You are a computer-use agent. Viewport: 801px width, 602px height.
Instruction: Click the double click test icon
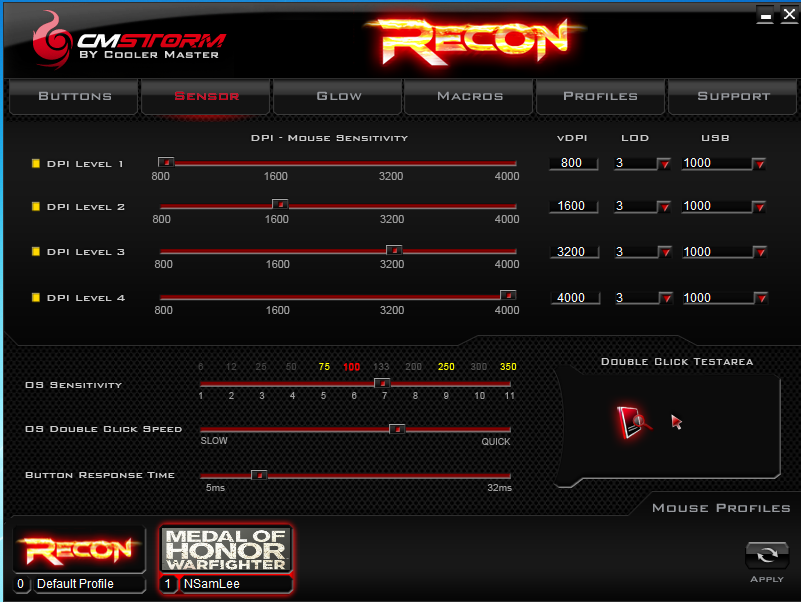click(633, 422)
